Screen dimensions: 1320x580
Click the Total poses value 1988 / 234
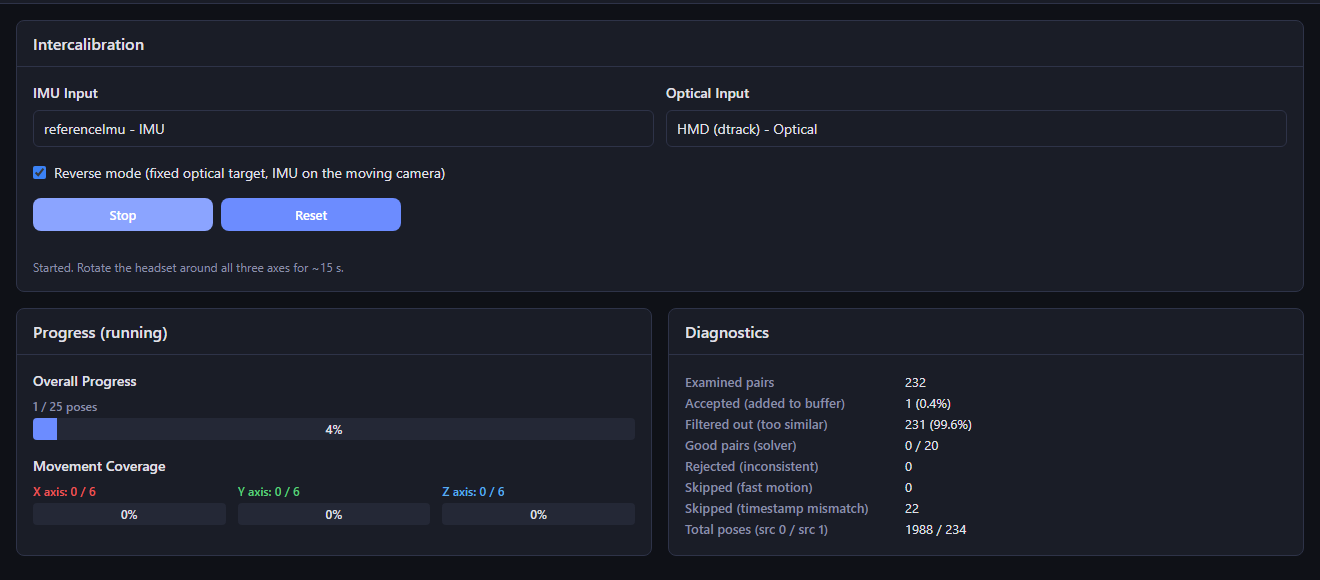click(935, 529)
